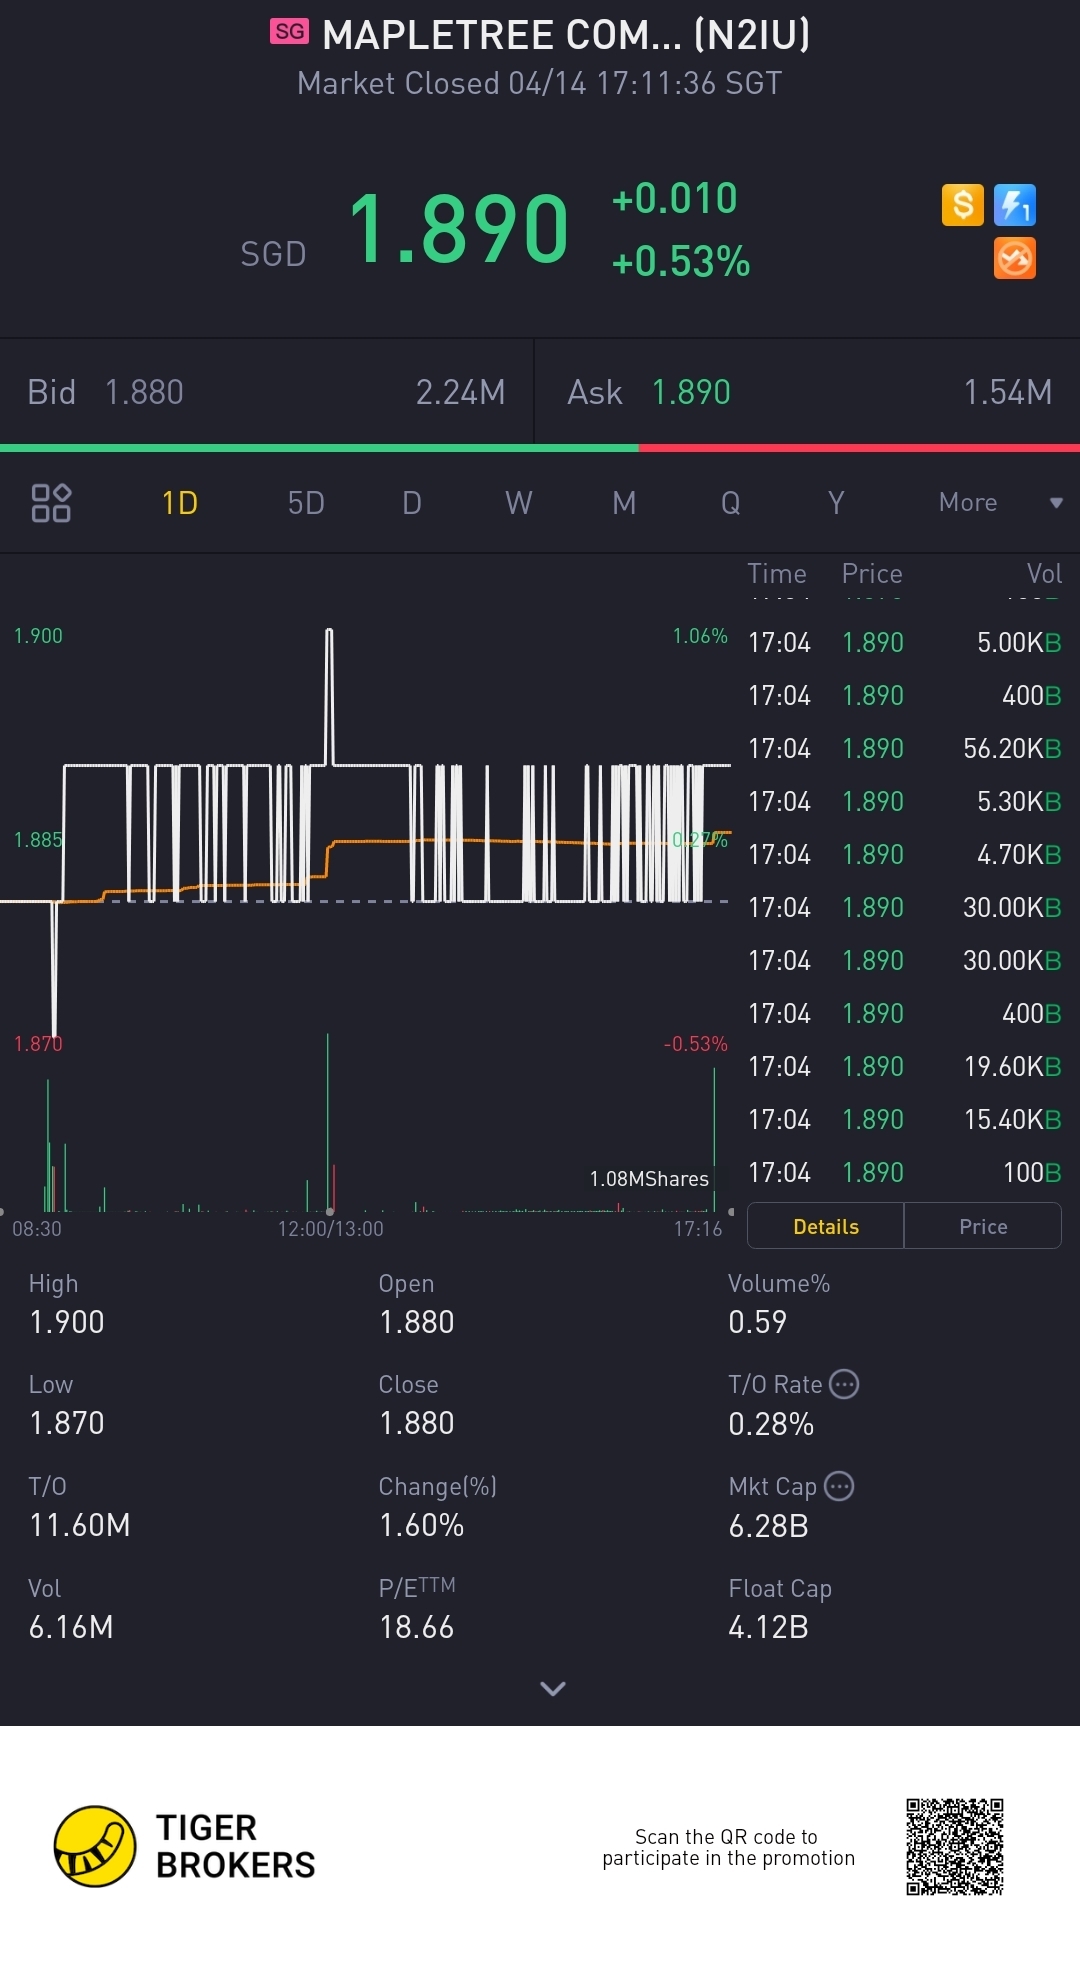Tap the Bid price 1.880
1080x1968 pixels.
coord(144,392)
